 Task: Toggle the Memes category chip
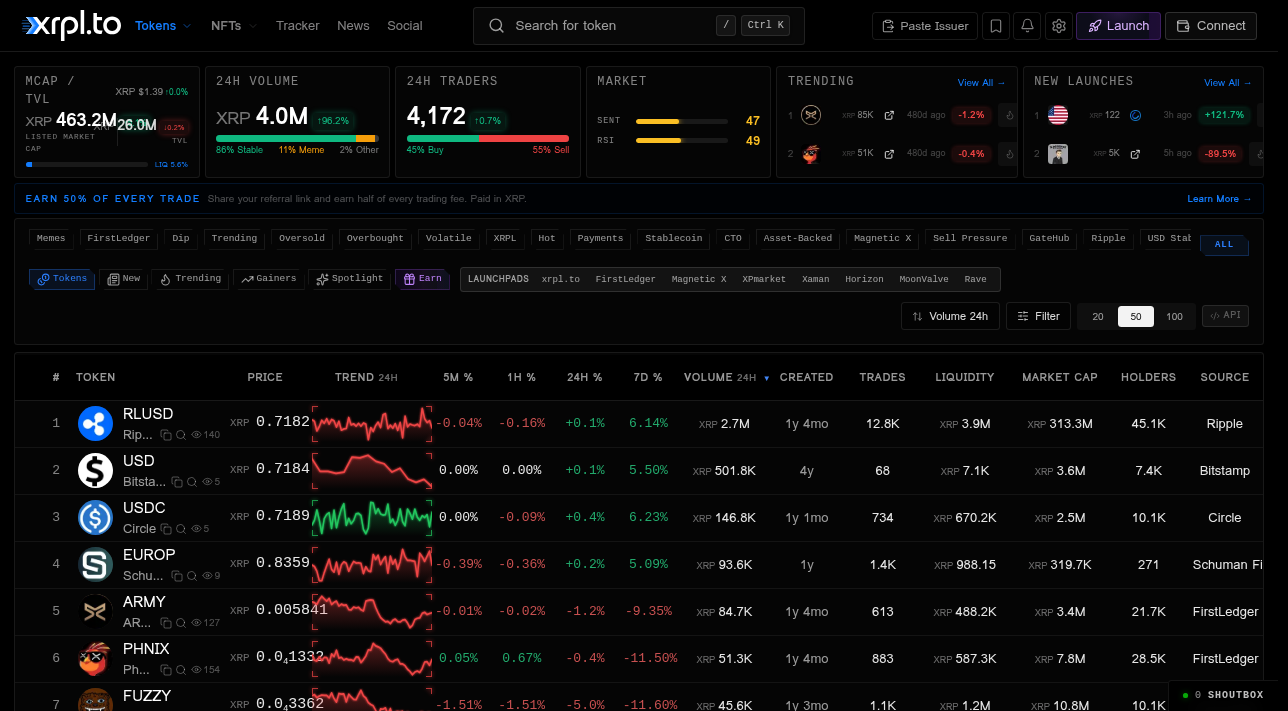tap(51, 238)
